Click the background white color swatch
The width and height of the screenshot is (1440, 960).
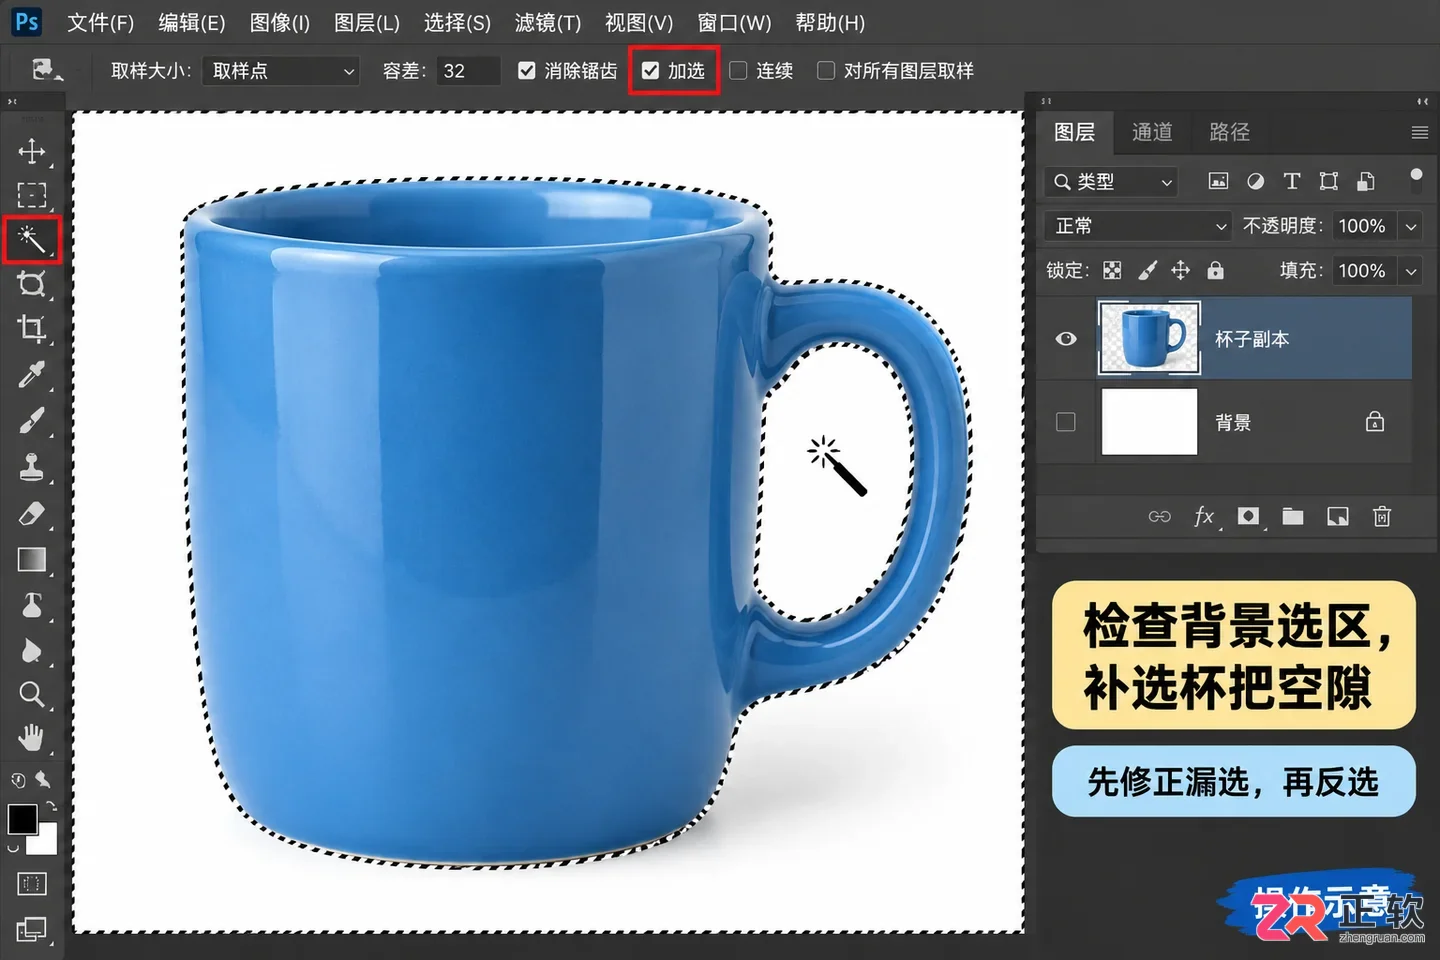tap(44, 841)
